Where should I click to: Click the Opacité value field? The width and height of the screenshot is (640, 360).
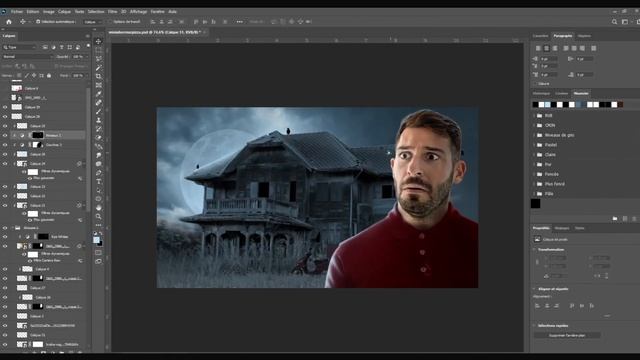pyautogui.click(x=78, y=57)
